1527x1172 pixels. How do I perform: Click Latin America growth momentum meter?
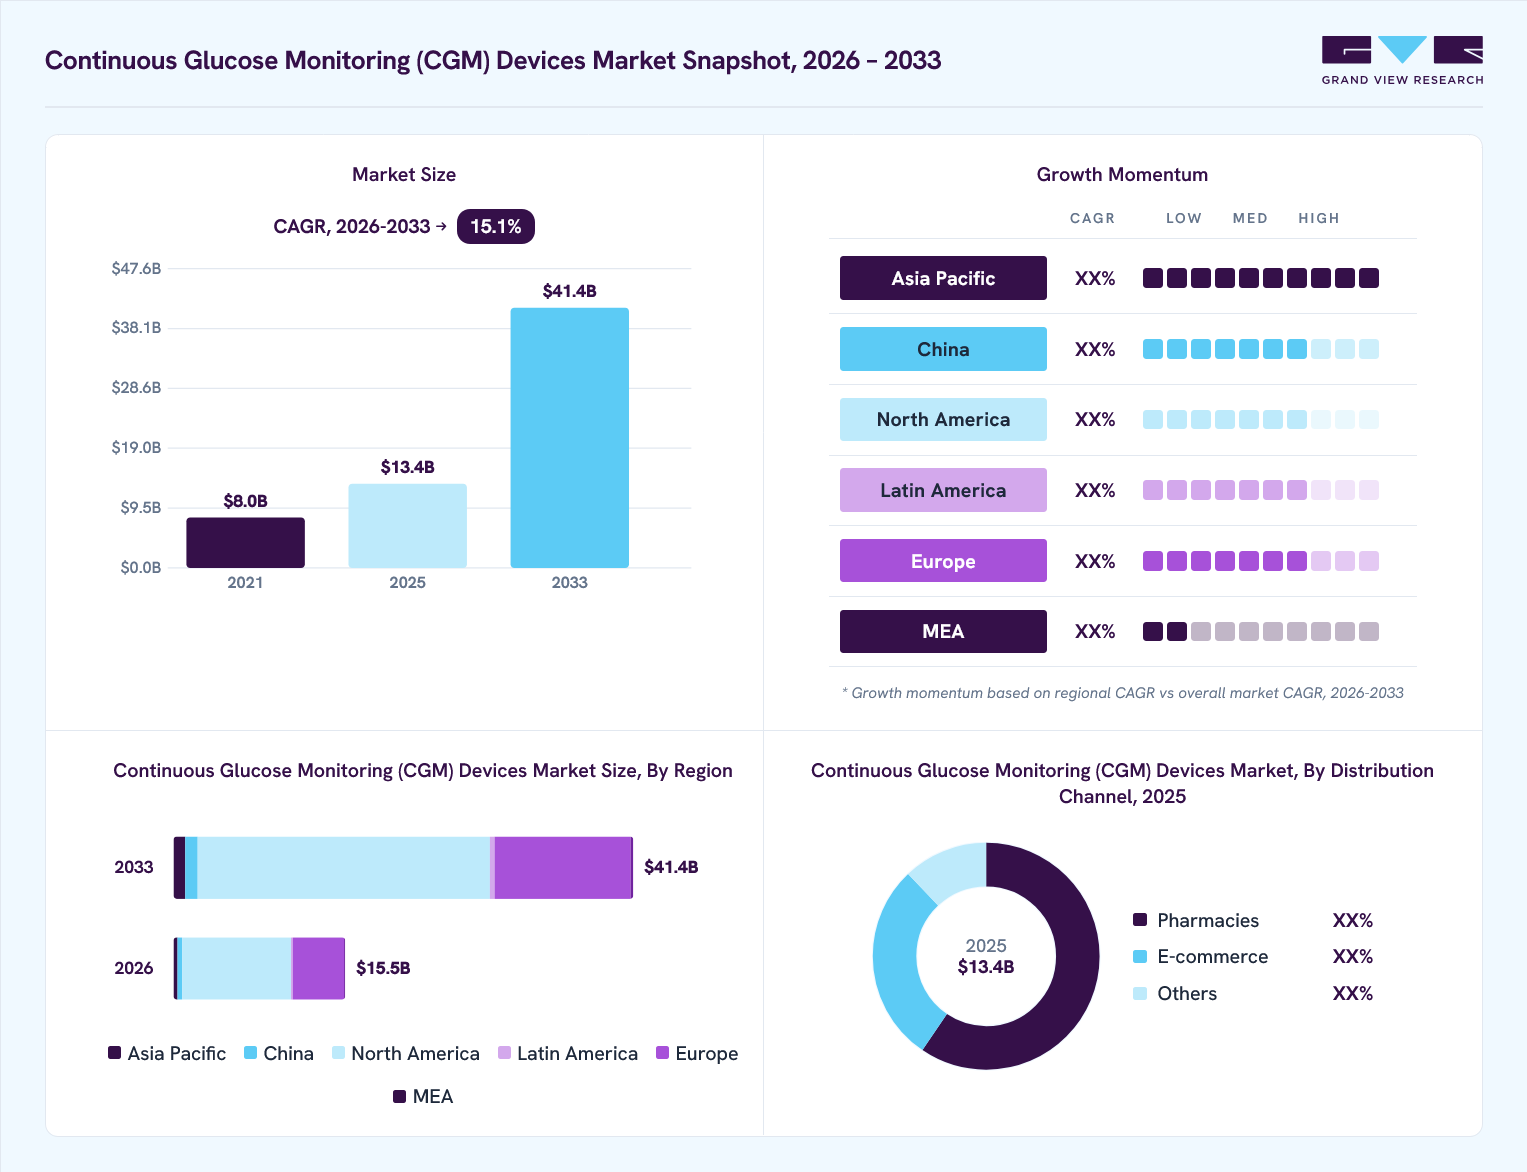(1261, 490)
